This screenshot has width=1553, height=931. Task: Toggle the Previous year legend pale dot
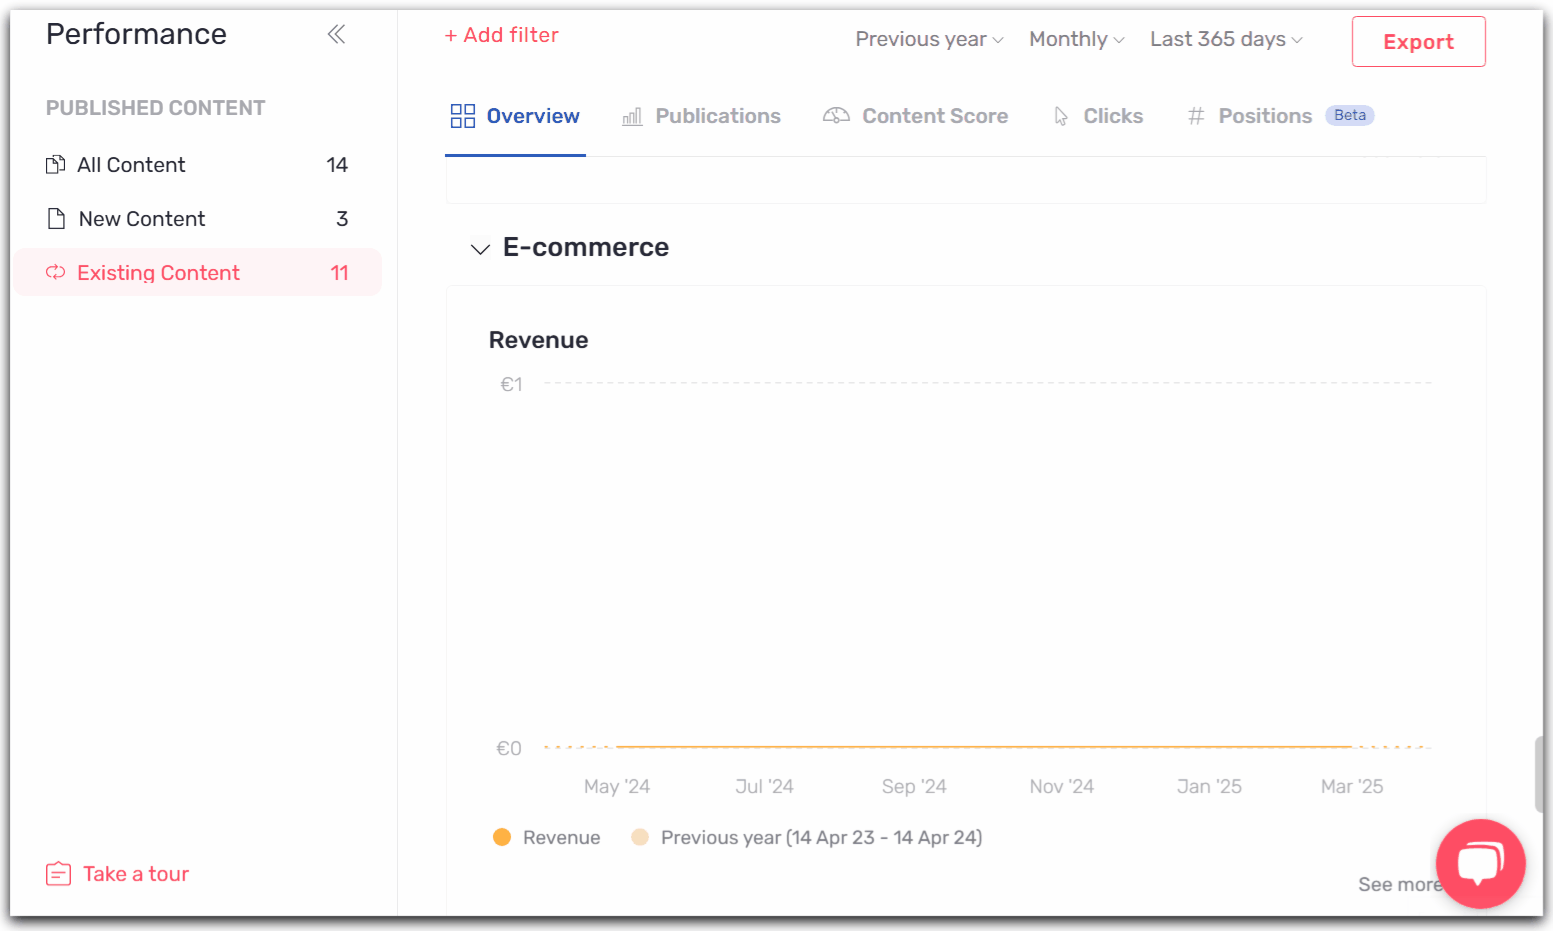640,837
